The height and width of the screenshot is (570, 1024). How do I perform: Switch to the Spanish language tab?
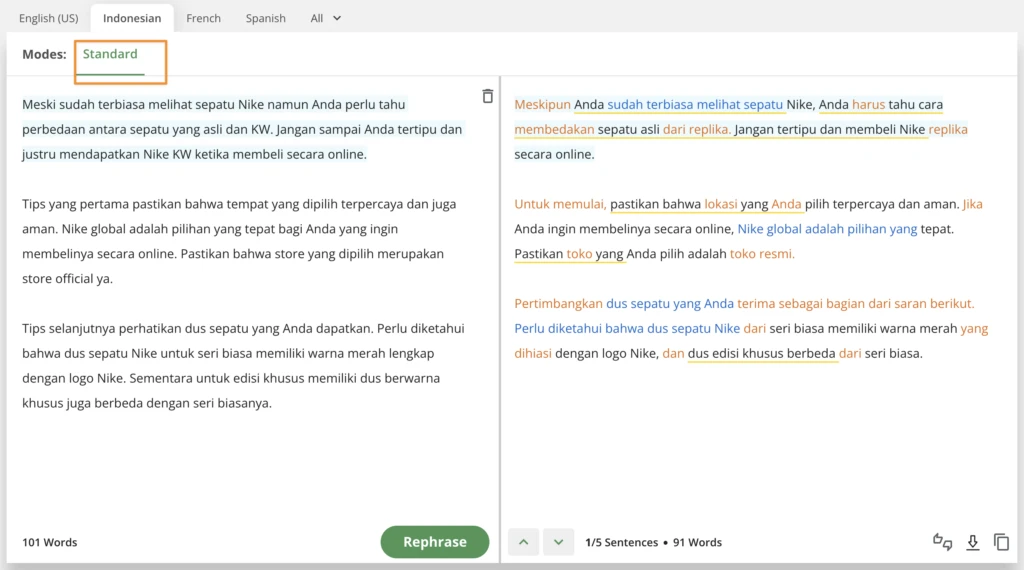pos(265,18)
